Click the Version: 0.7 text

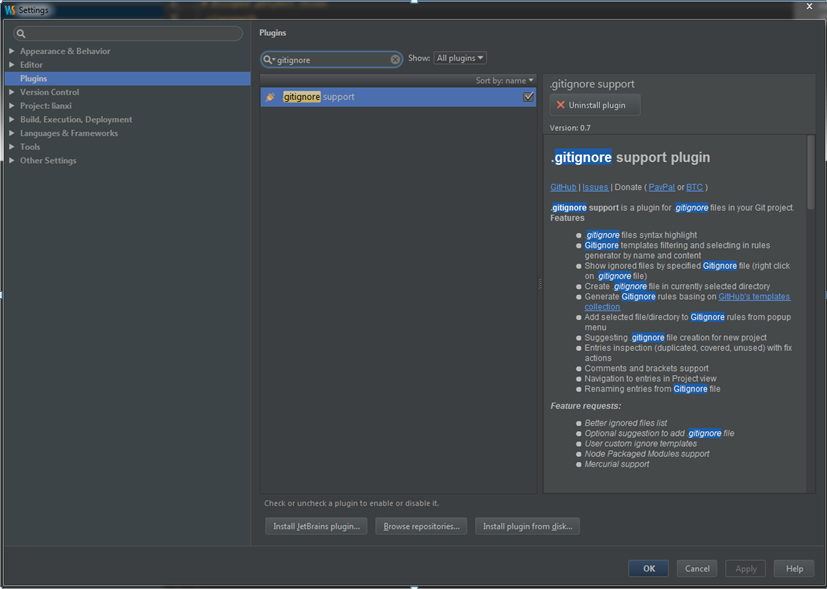point(570,128)
